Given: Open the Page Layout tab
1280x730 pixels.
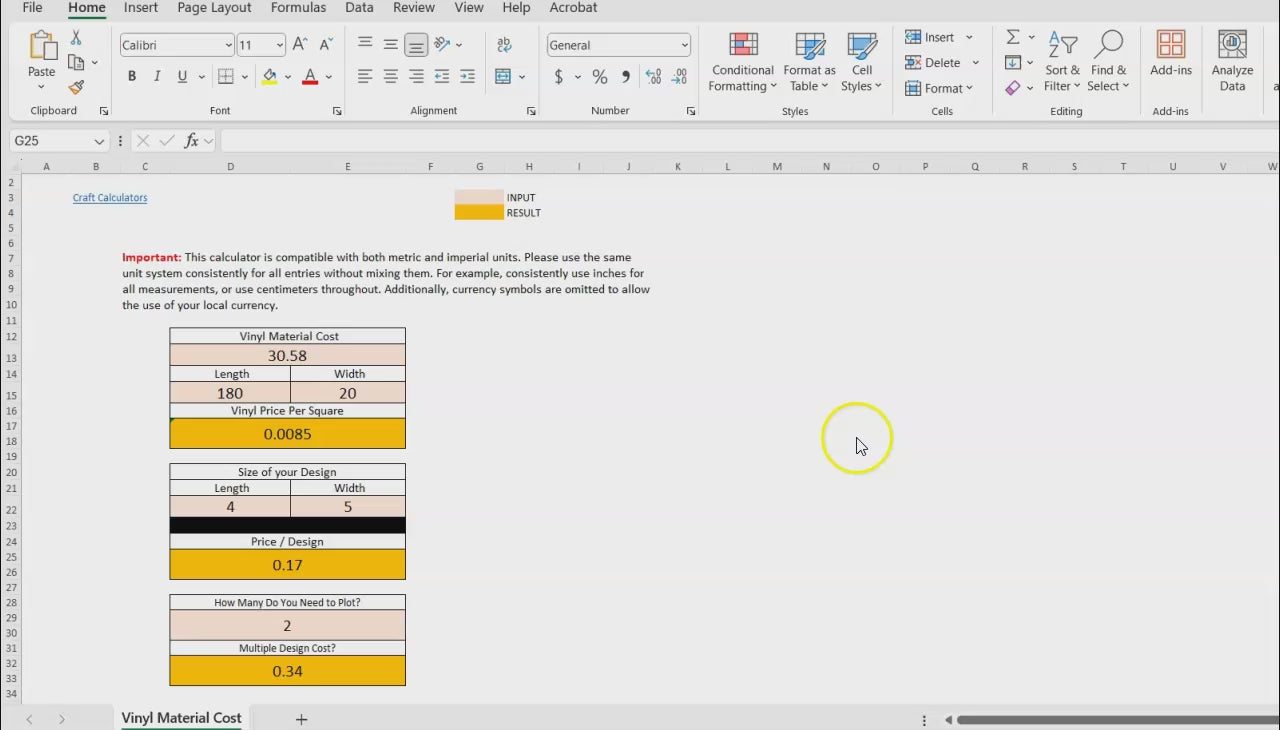Looking at the screenshot, I should [x=214, y=8].
